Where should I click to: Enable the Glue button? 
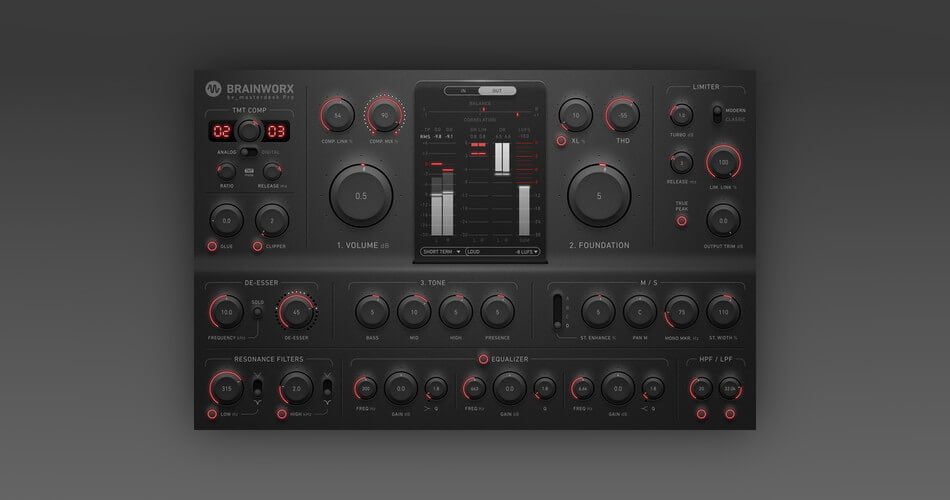coord(212,246)
